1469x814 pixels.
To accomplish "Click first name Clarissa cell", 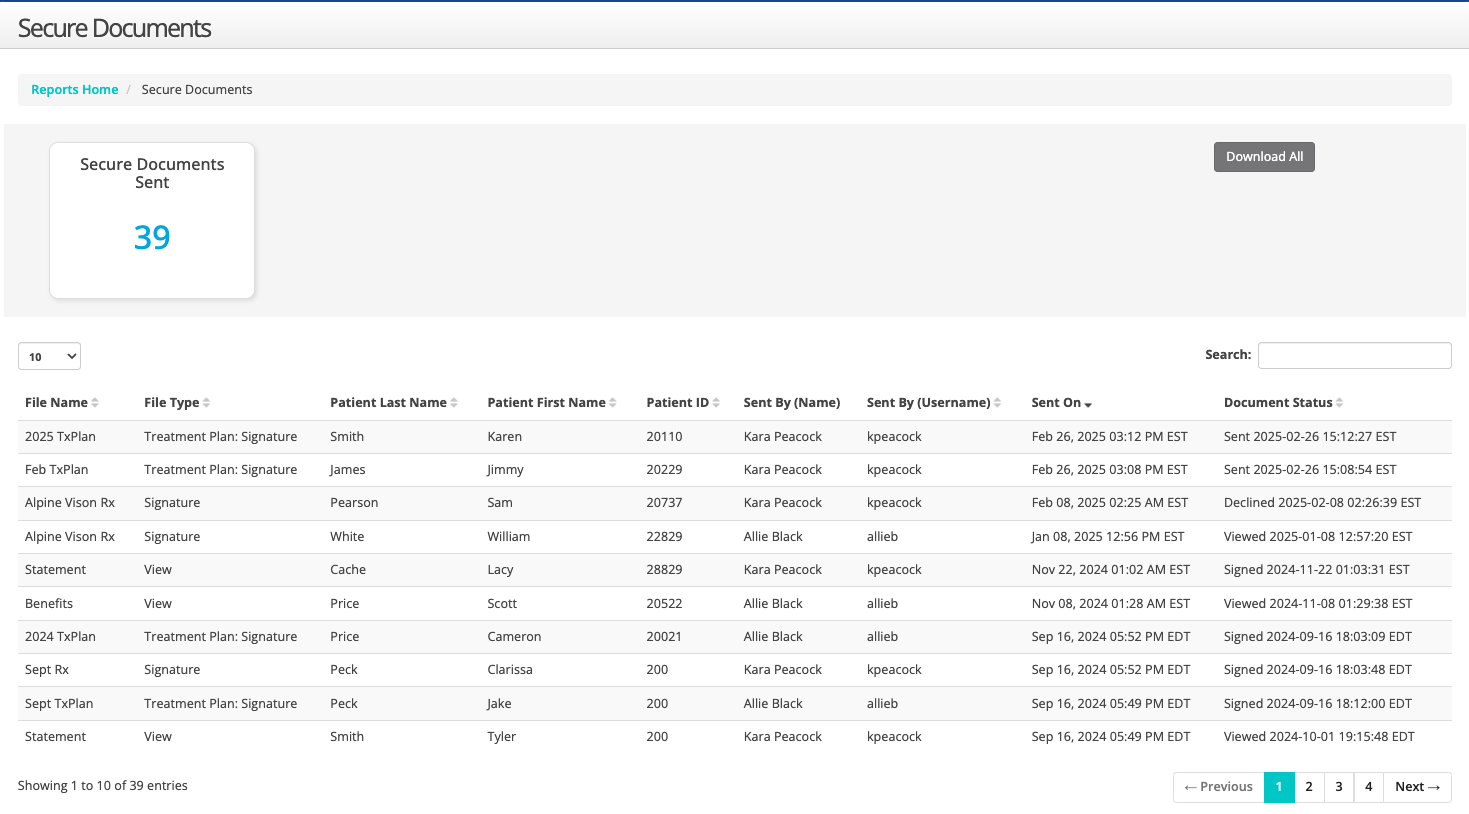I will (x=510, y=670).
